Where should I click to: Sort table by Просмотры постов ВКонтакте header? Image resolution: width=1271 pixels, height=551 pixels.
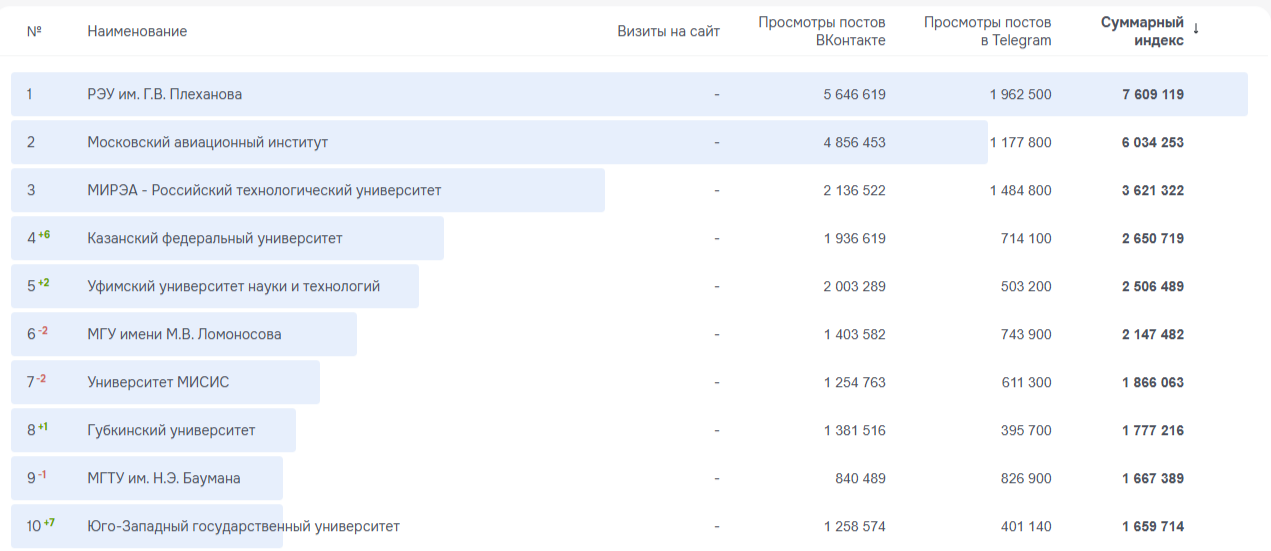[821, 31]
